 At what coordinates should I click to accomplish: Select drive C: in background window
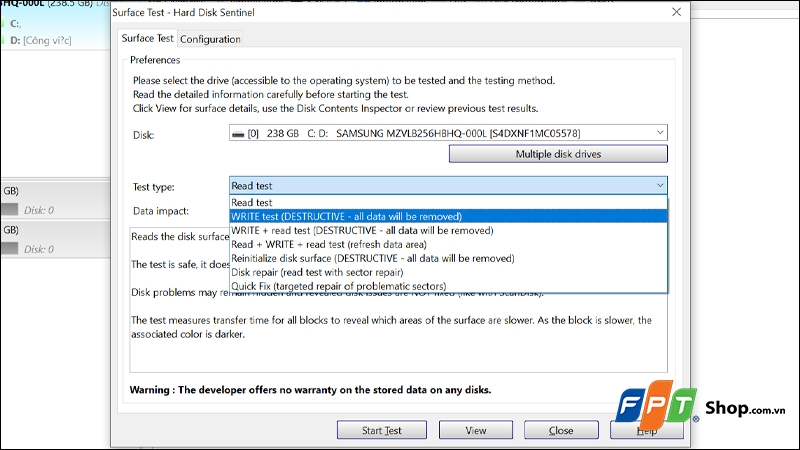(15, 23)
